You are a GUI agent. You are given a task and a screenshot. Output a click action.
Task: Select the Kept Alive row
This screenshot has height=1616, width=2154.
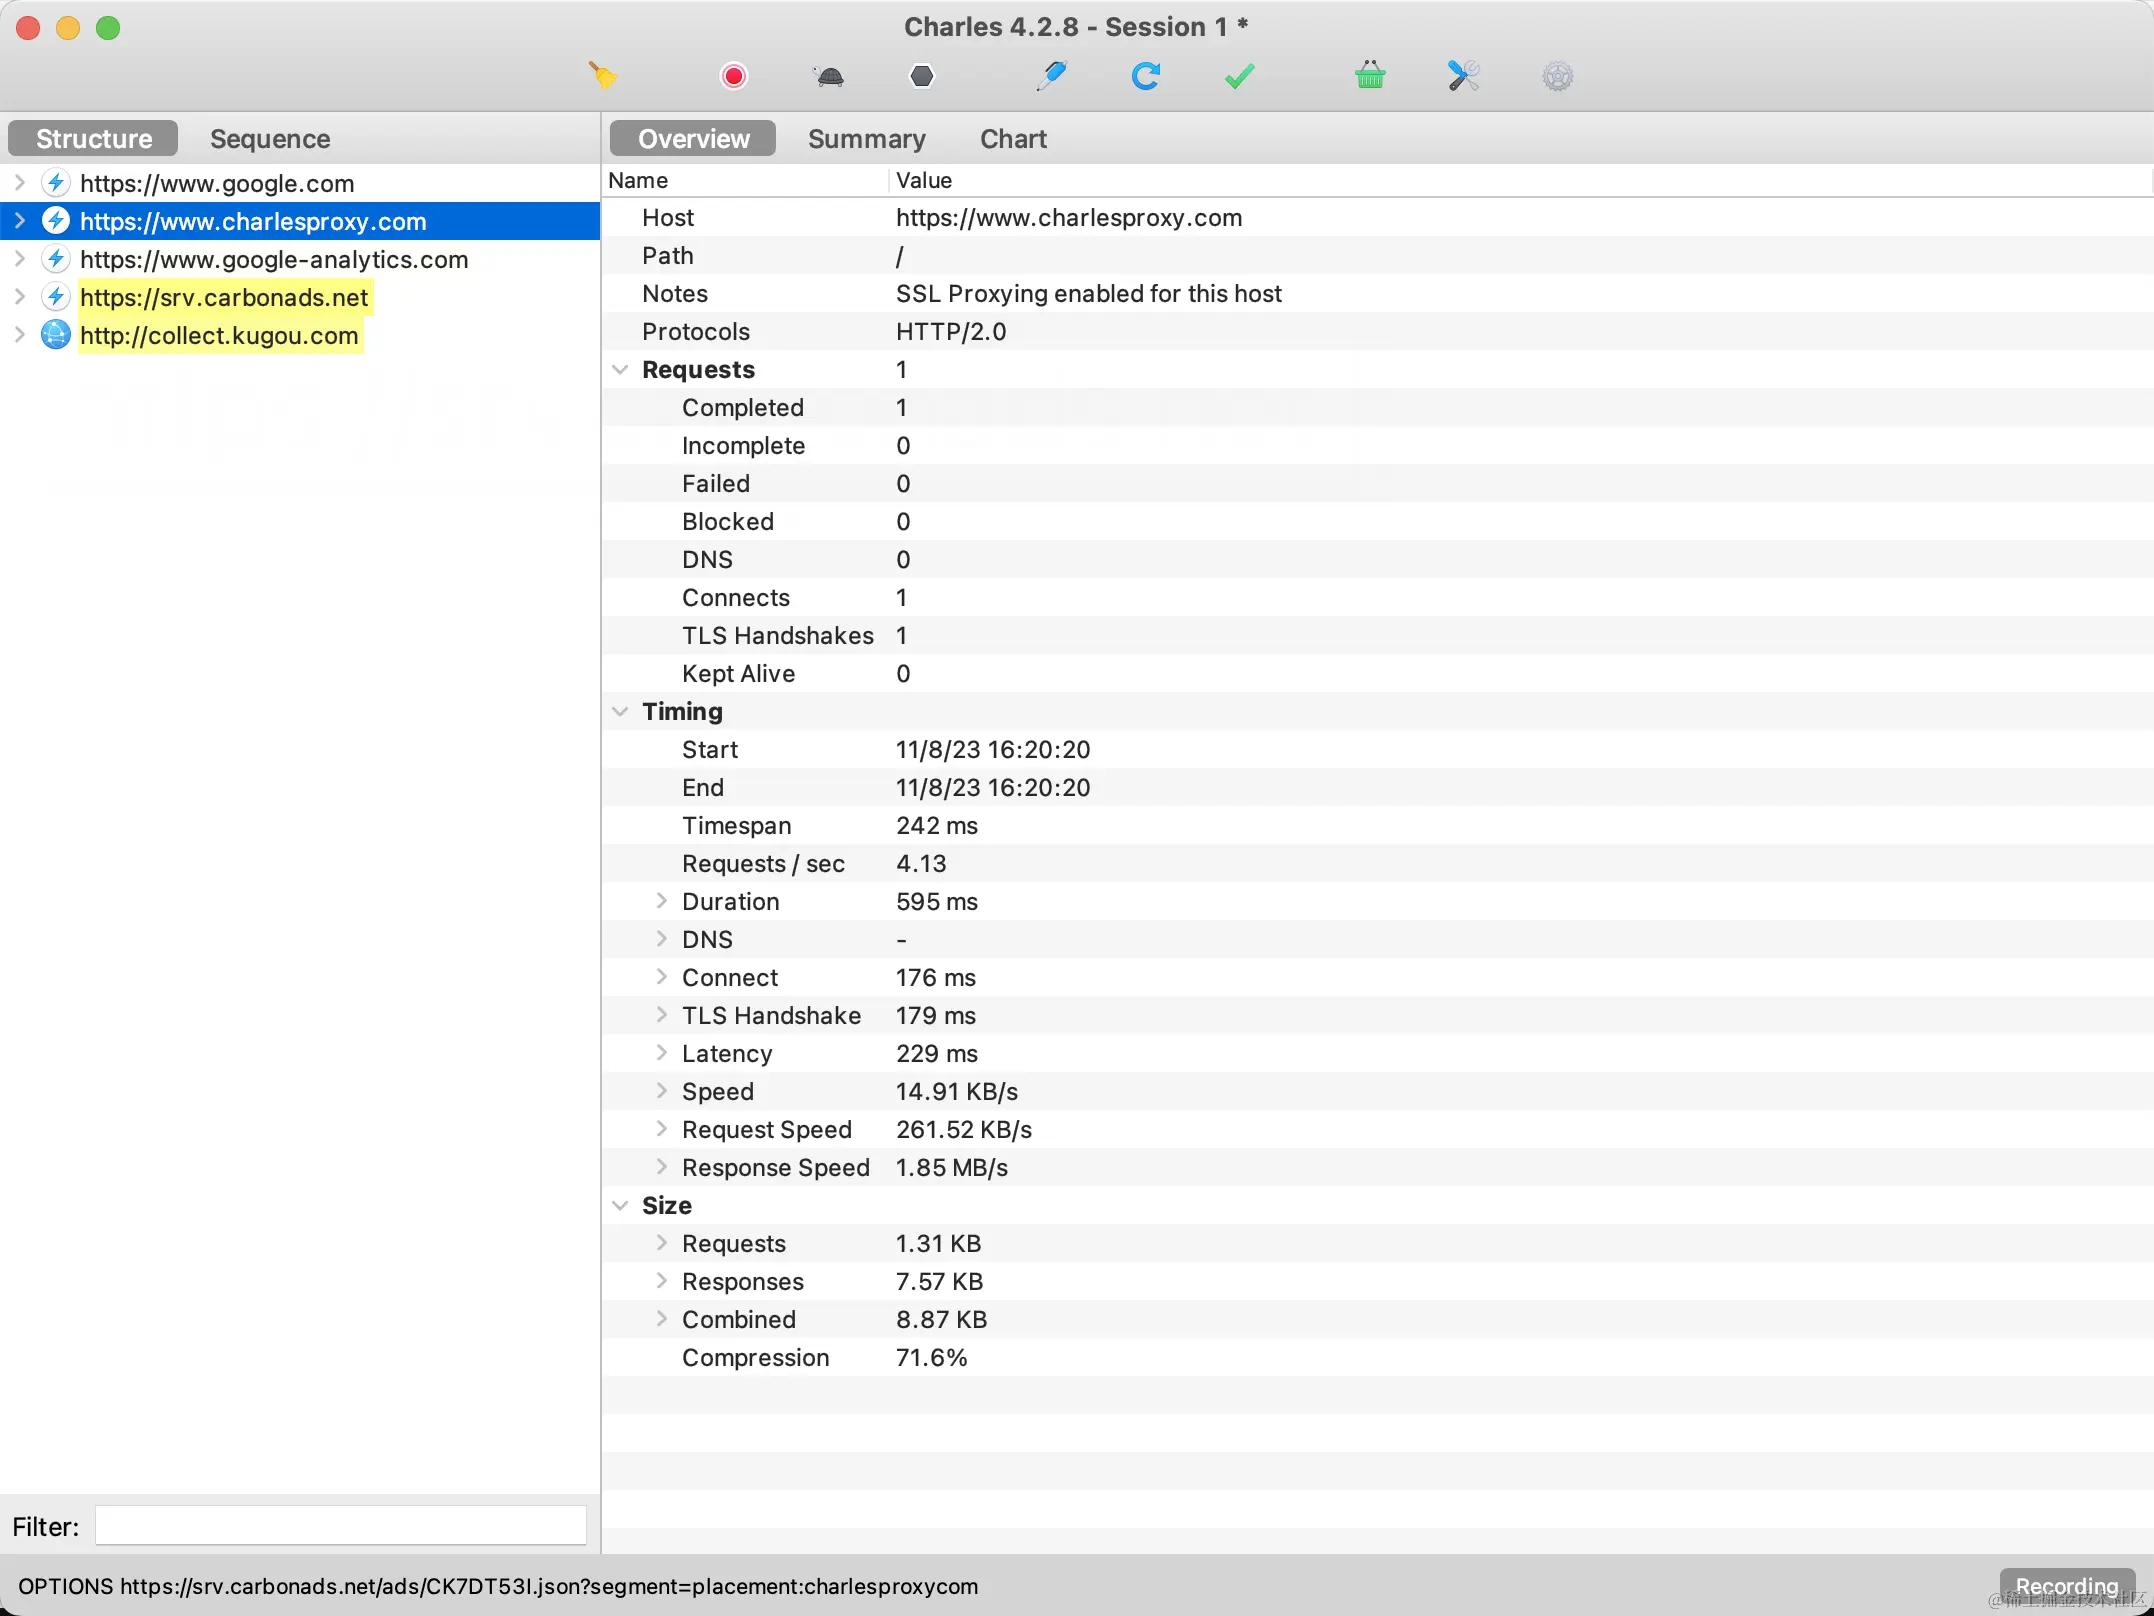pyautogui.click(x=1377, y=674)
